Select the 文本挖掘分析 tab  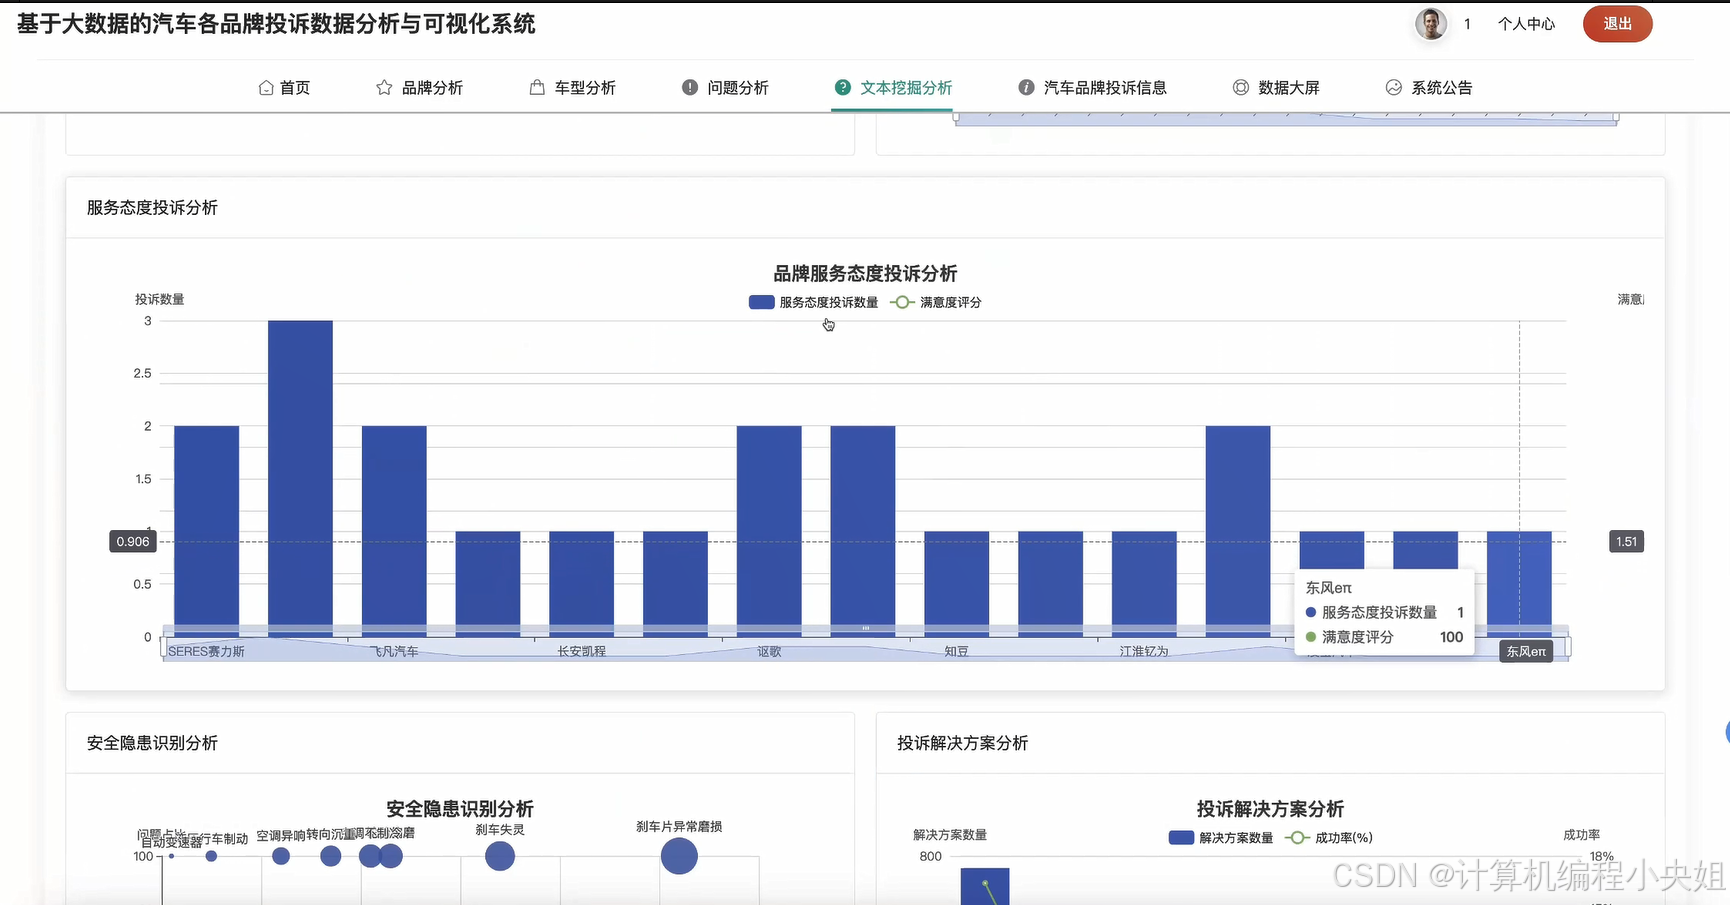pos(893,88)
